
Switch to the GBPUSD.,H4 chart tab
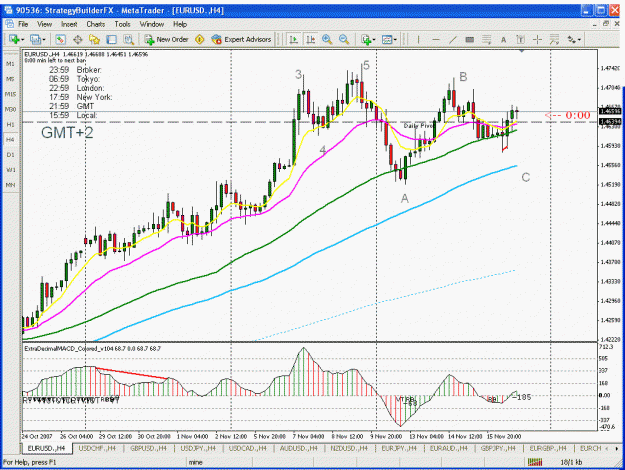(x=148, y=448)
